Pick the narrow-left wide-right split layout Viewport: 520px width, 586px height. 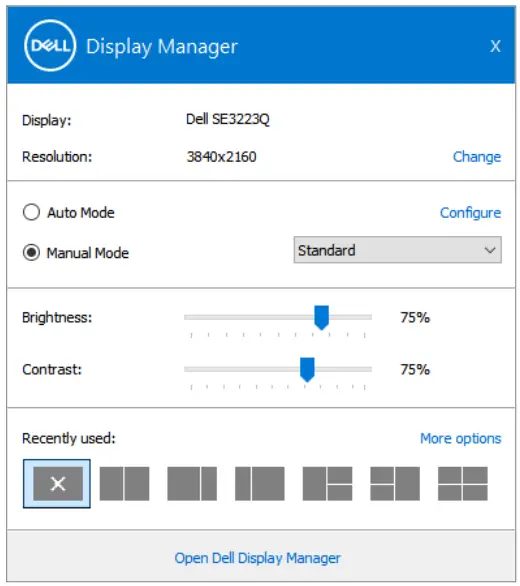[x=259, y=483]
